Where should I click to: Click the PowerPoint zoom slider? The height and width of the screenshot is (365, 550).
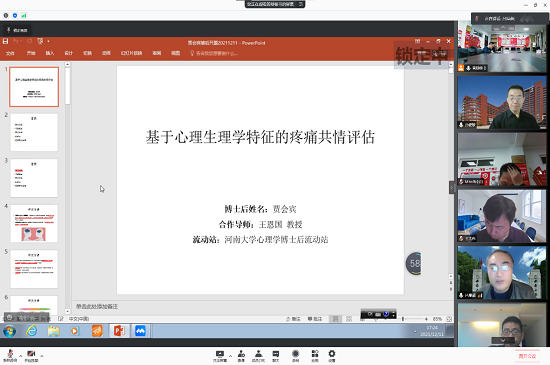pyautogui.click(x=414, y=319)
